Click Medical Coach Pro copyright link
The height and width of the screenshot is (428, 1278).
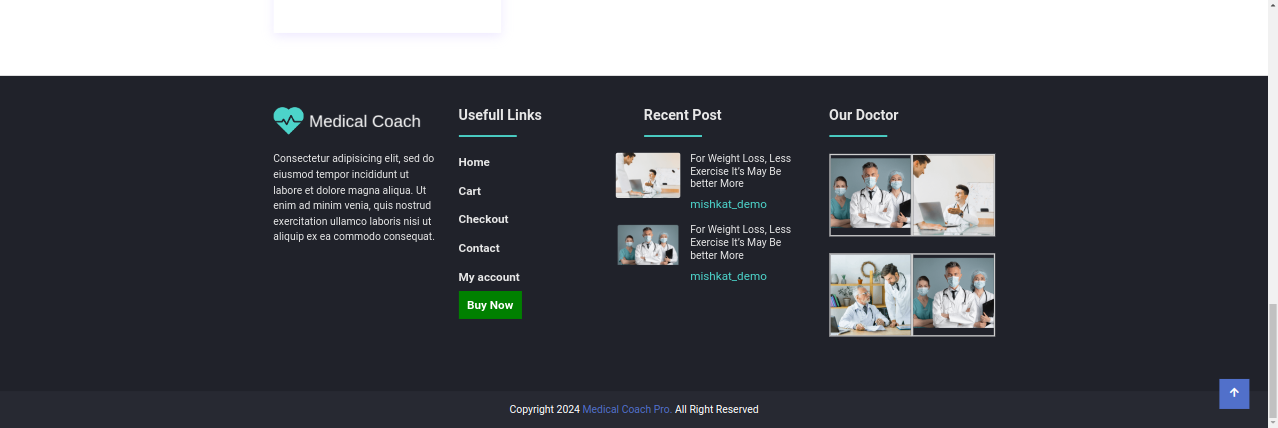(627, 410)
